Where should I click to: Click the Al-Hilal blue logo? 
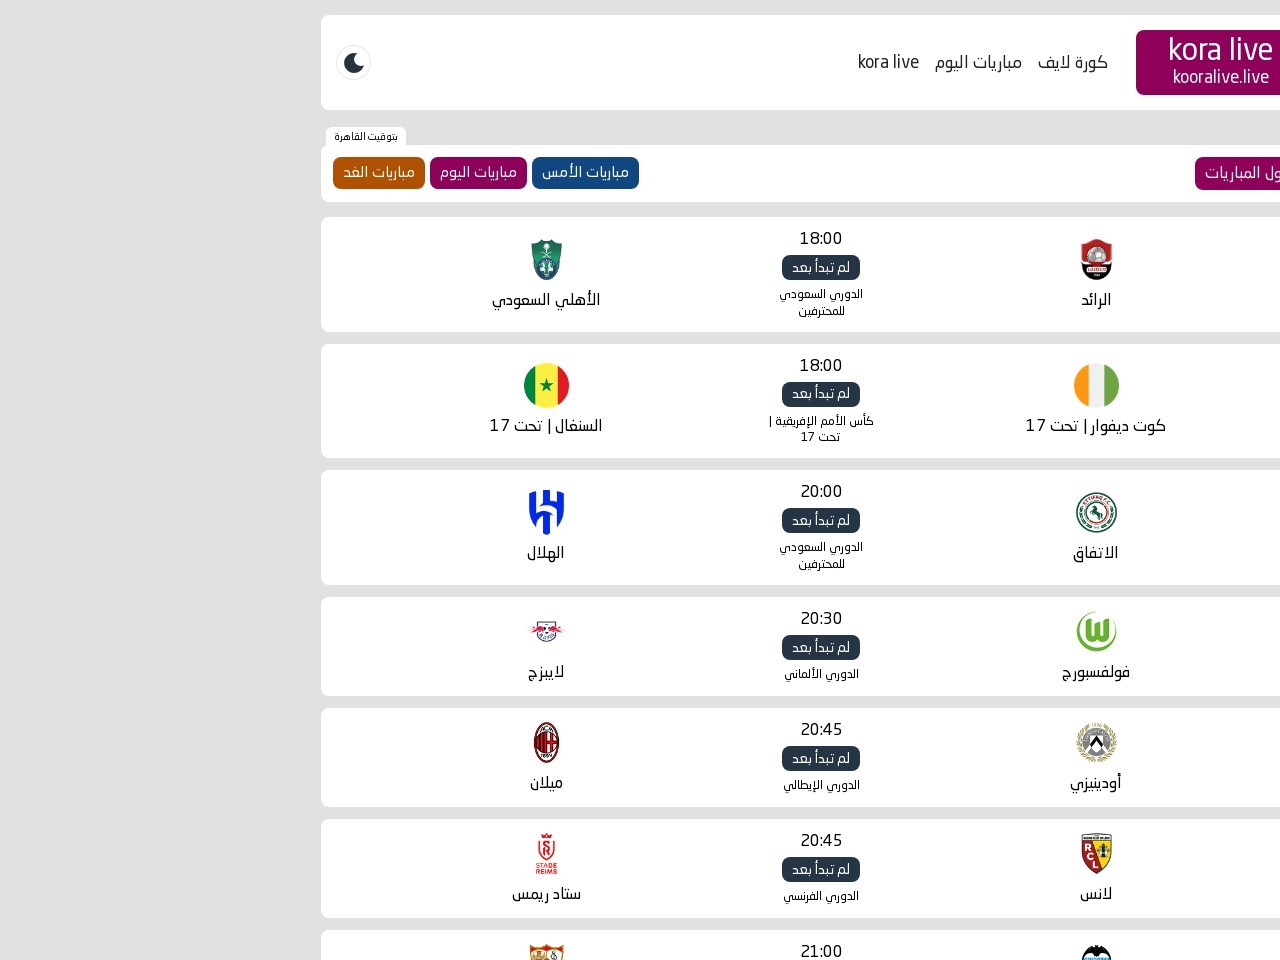[x=546, y=512]
